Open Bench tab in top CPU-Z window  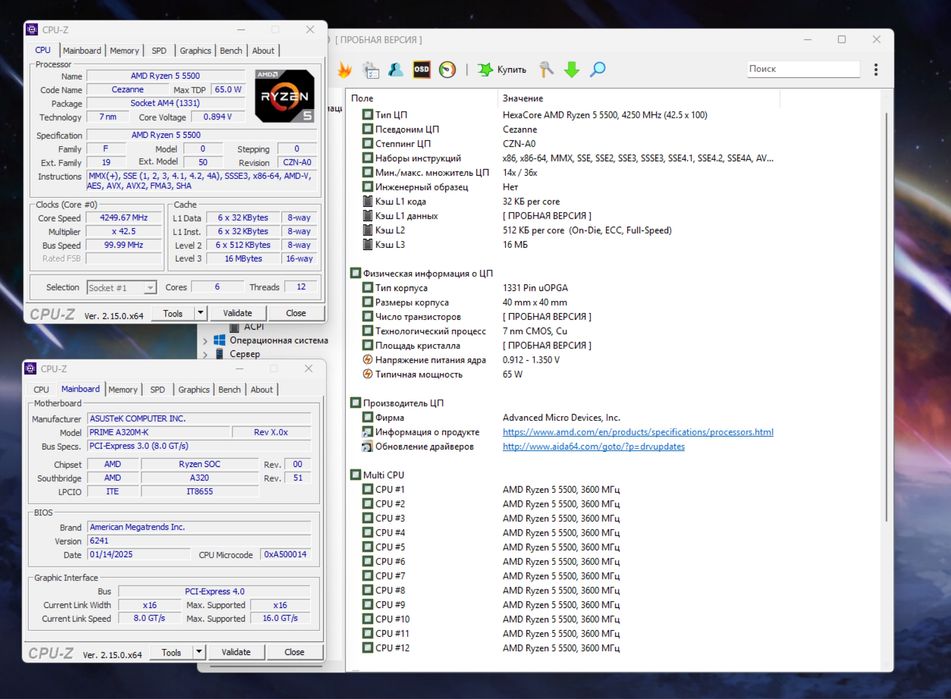(x=231, y=51)
